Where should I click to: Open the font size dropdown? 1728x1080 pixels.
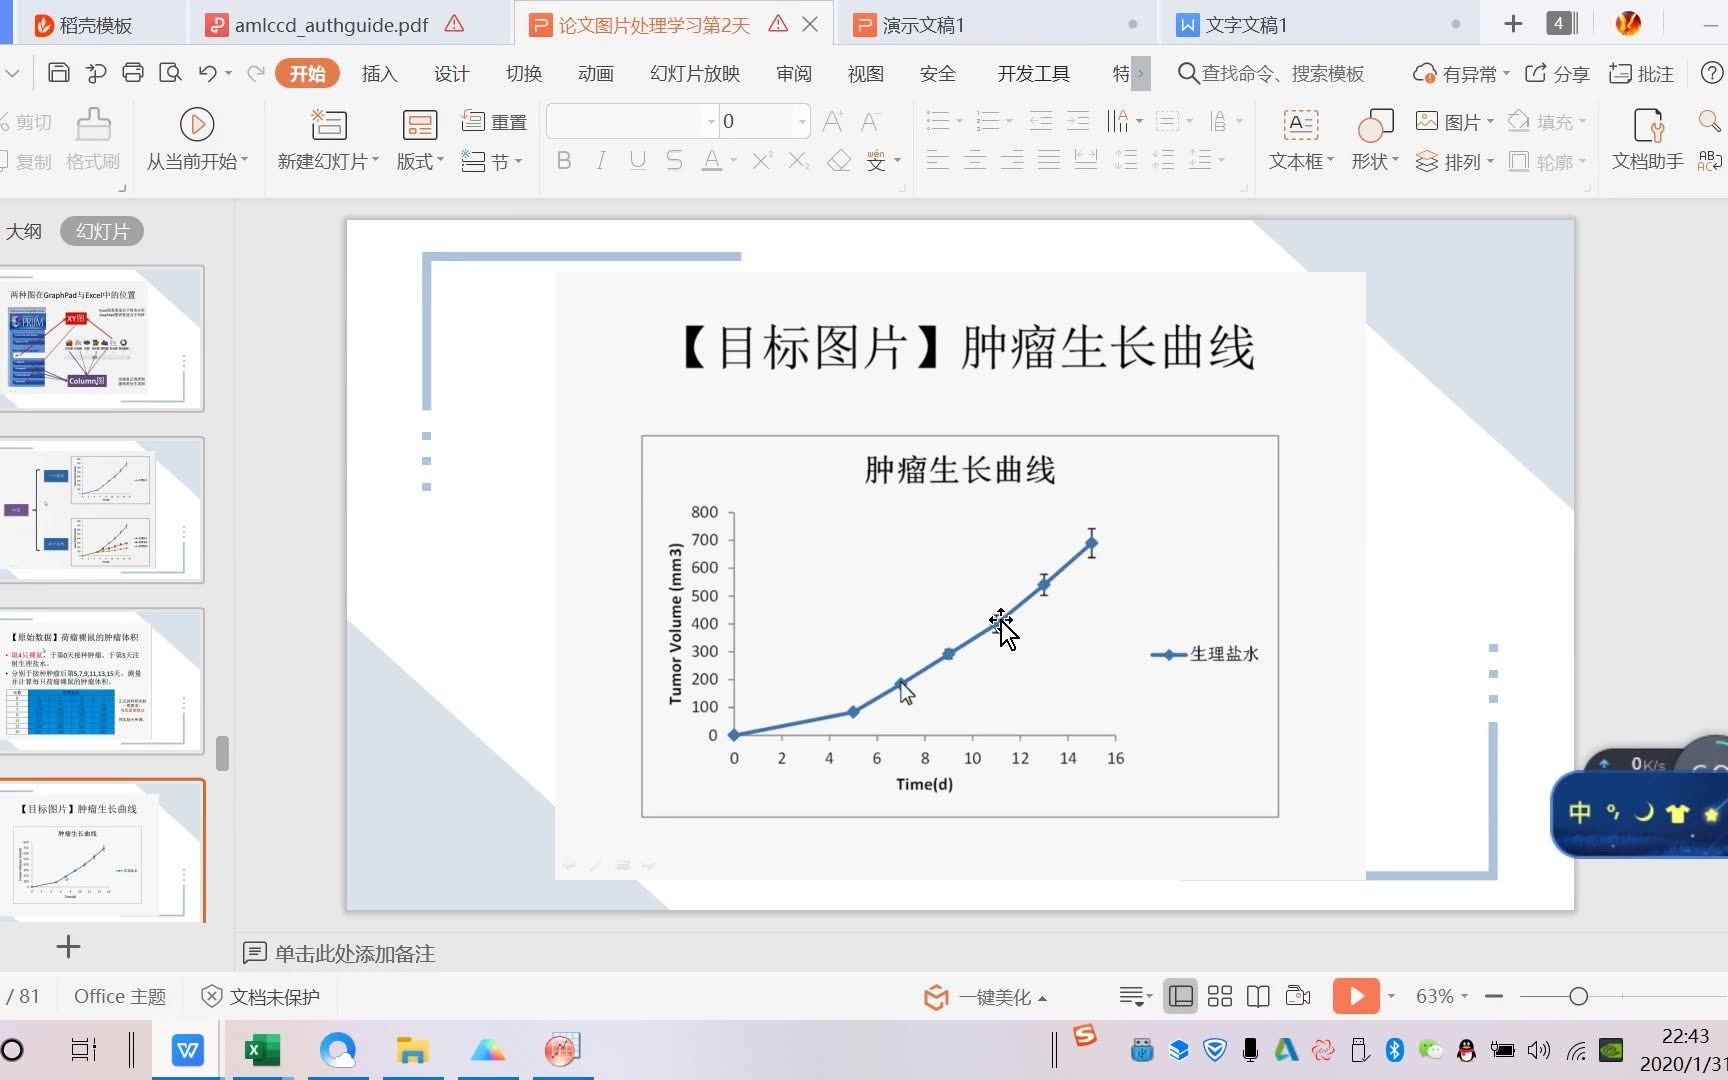pyautogui.click(x=802, y=121)
